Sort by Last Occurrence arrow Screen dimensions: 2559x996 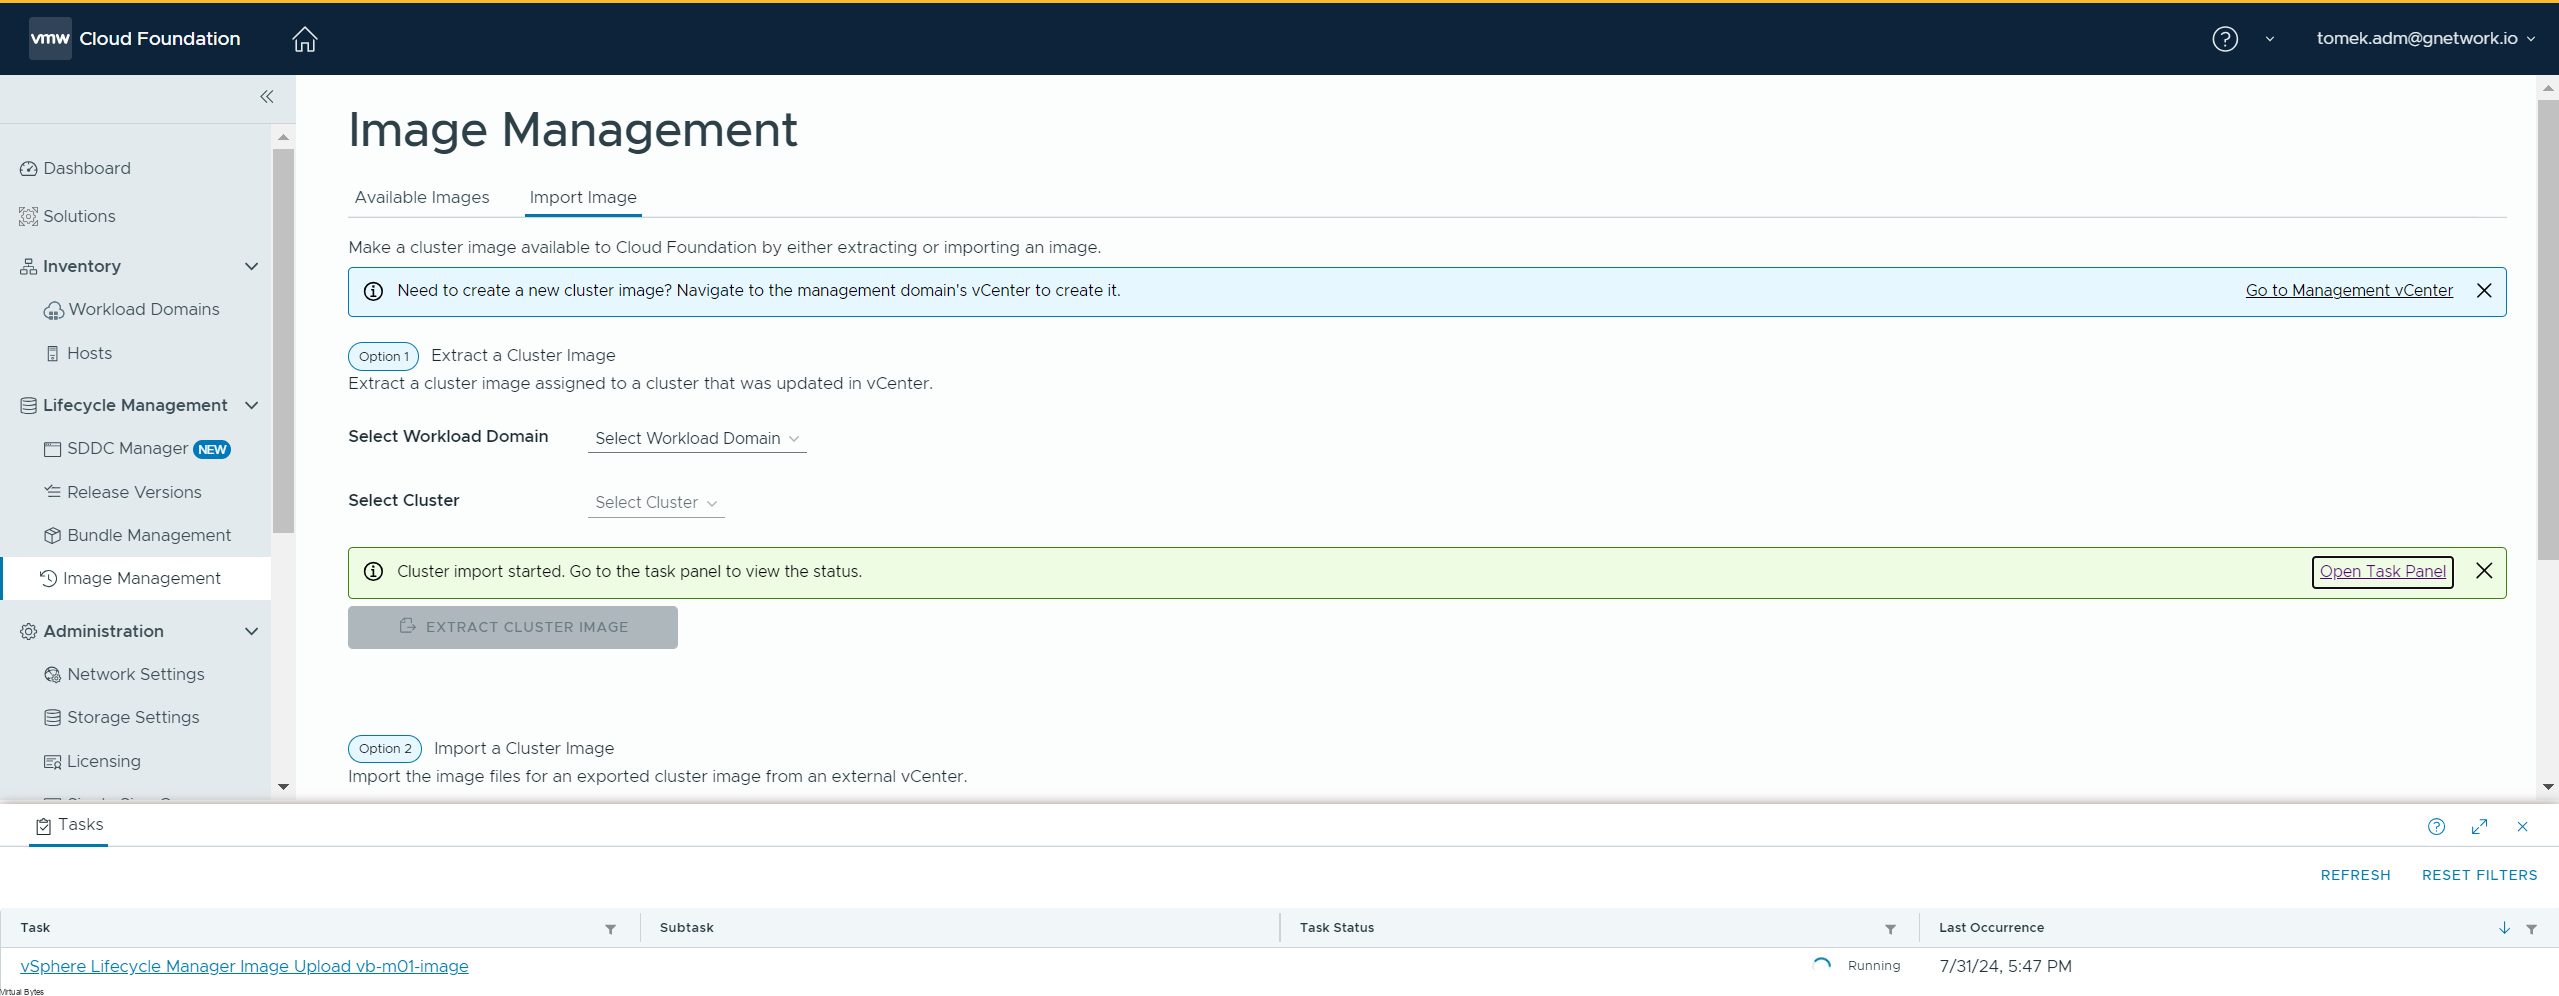pos(2504,928)
